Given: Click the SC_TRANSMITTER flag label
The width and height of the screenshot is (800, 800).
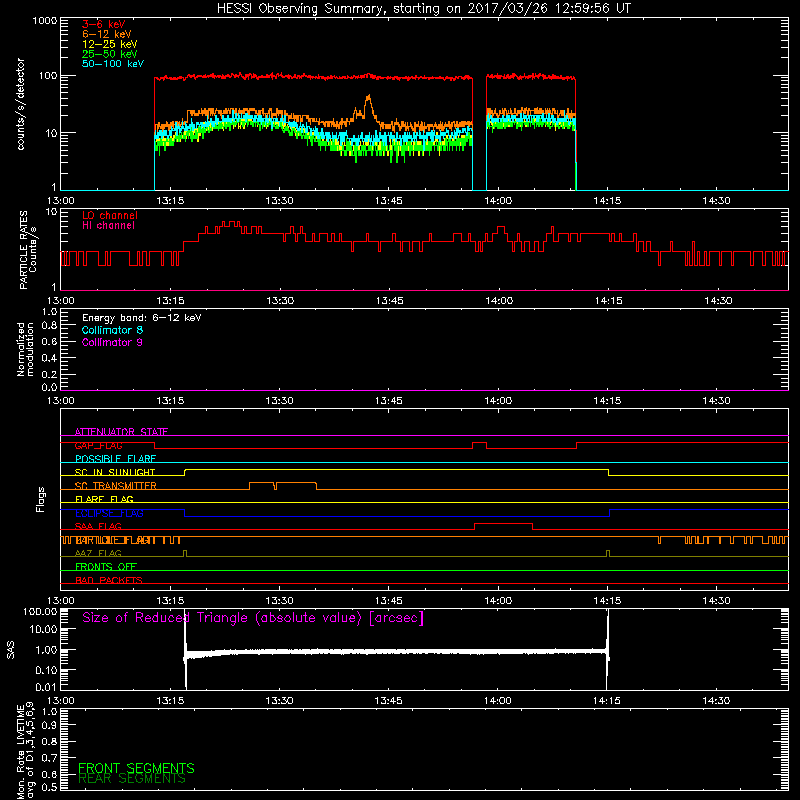Looking at the screenshot, I should pyautogui.click(x=116, y=486).
